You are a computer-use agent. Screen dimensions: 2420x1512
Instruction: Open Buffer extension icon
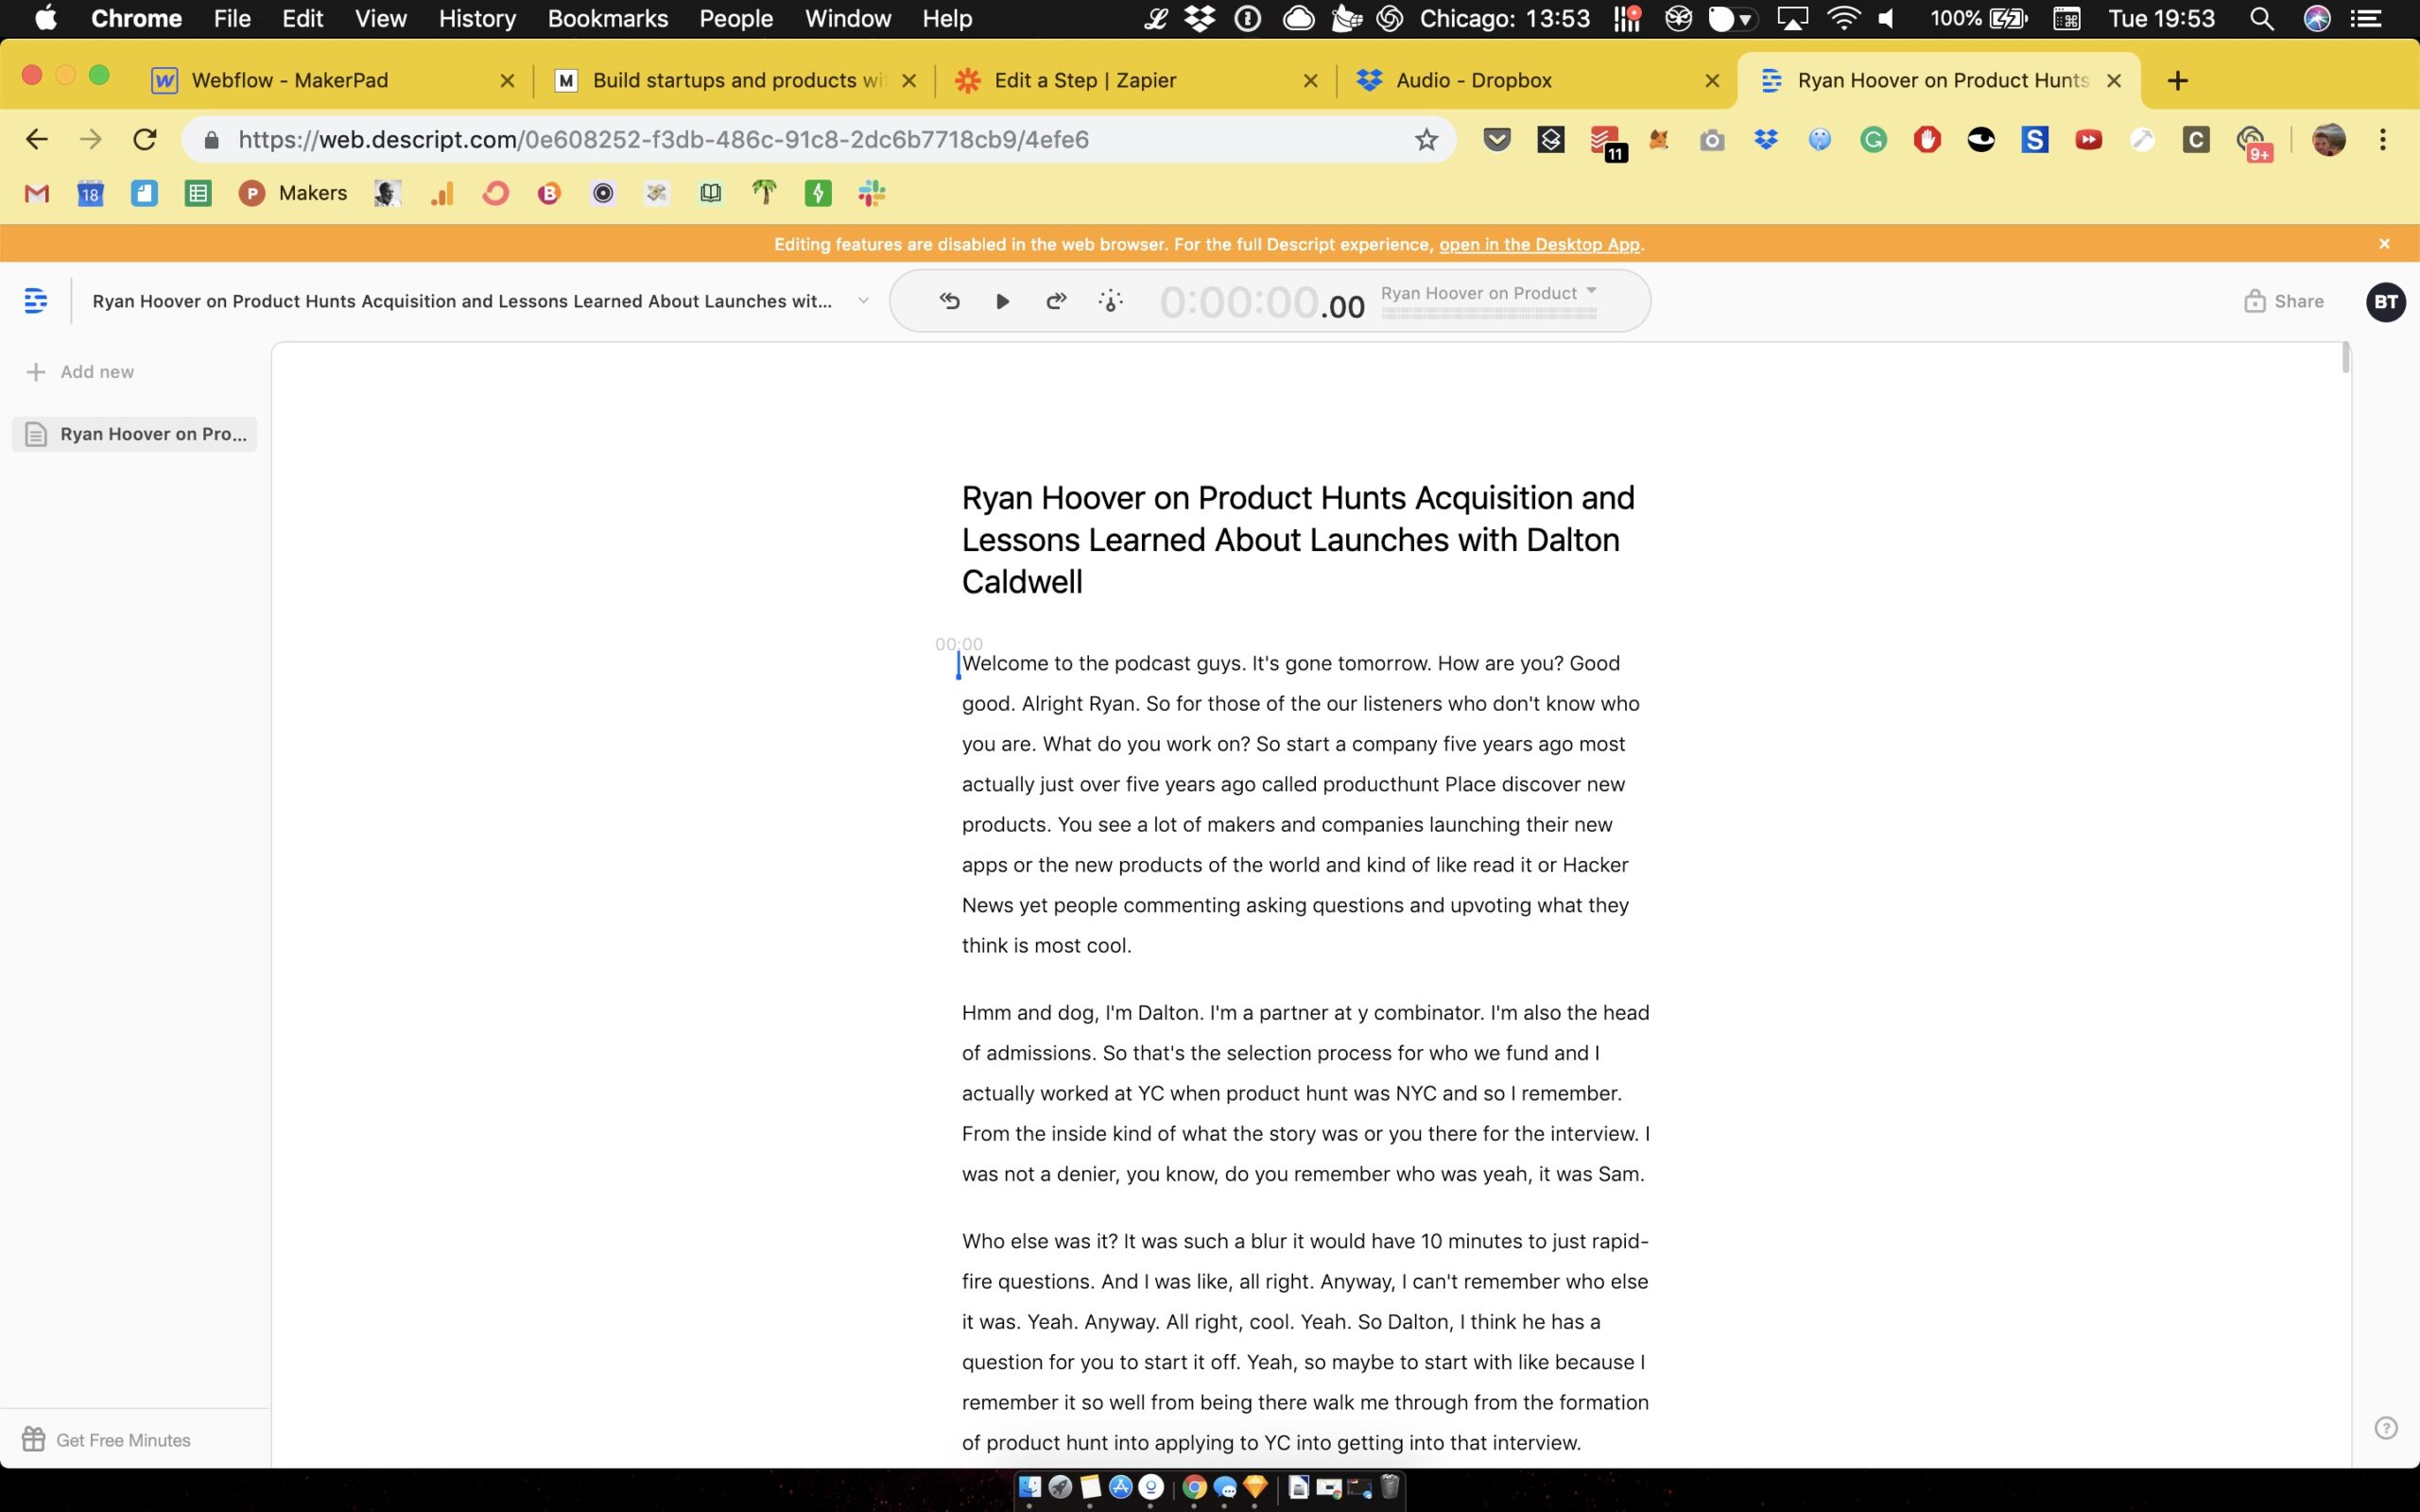pos(1550,139)
